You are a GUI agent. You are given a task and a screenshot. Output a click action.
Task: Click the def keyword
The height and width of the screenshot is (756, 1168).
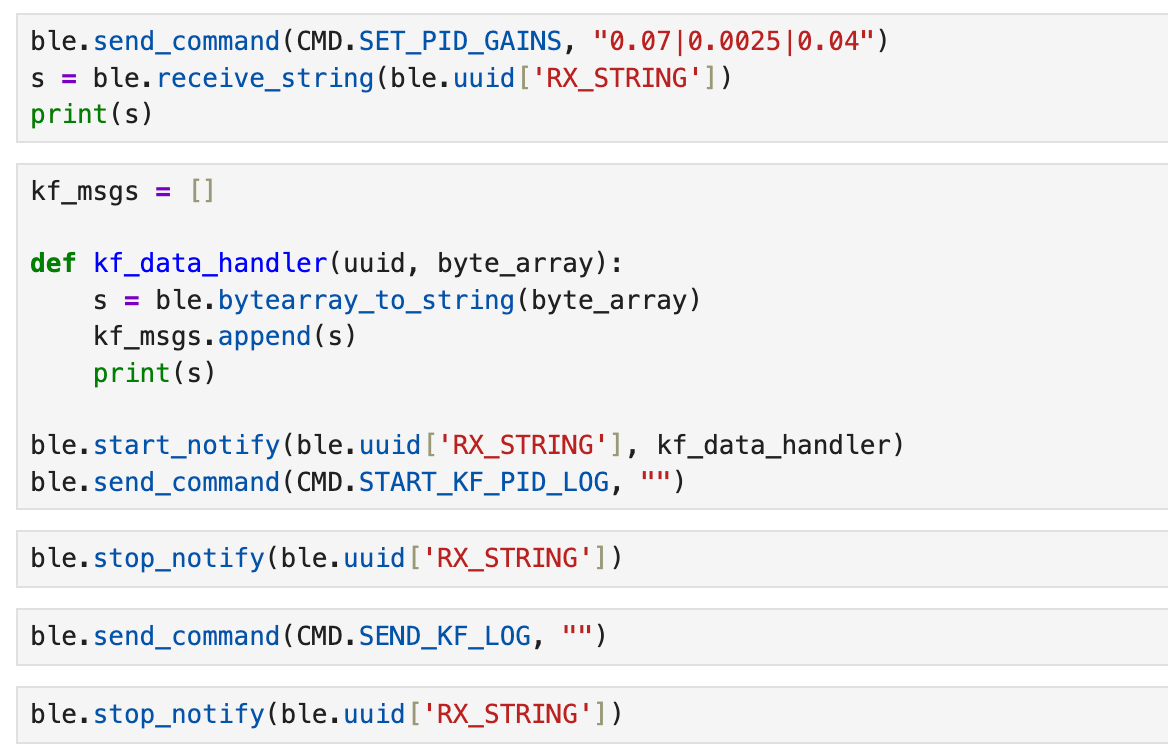coord(53,263)
